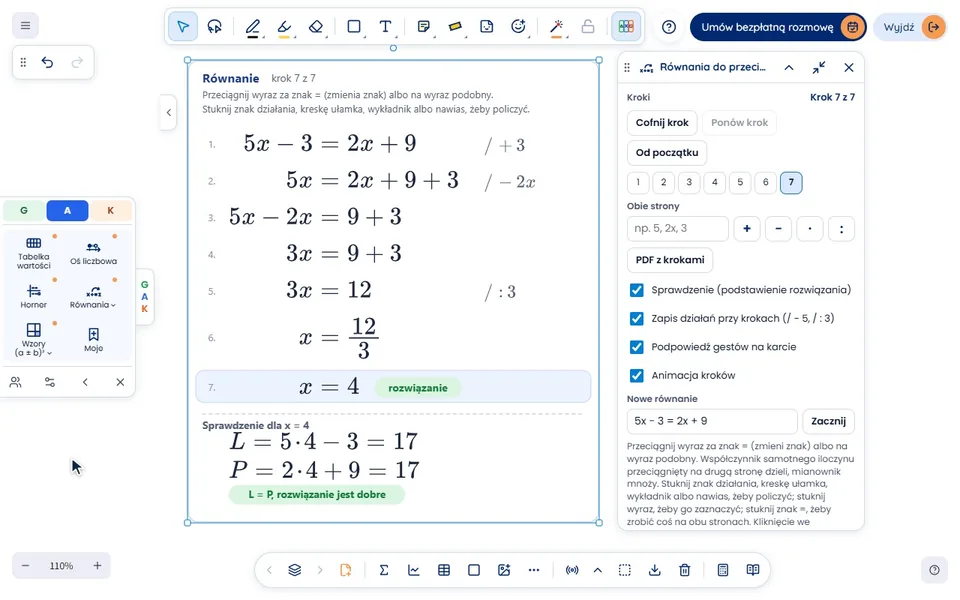This screenshot has width=960, height=600.
Task: Select the text tool
Action: (385, 26)
